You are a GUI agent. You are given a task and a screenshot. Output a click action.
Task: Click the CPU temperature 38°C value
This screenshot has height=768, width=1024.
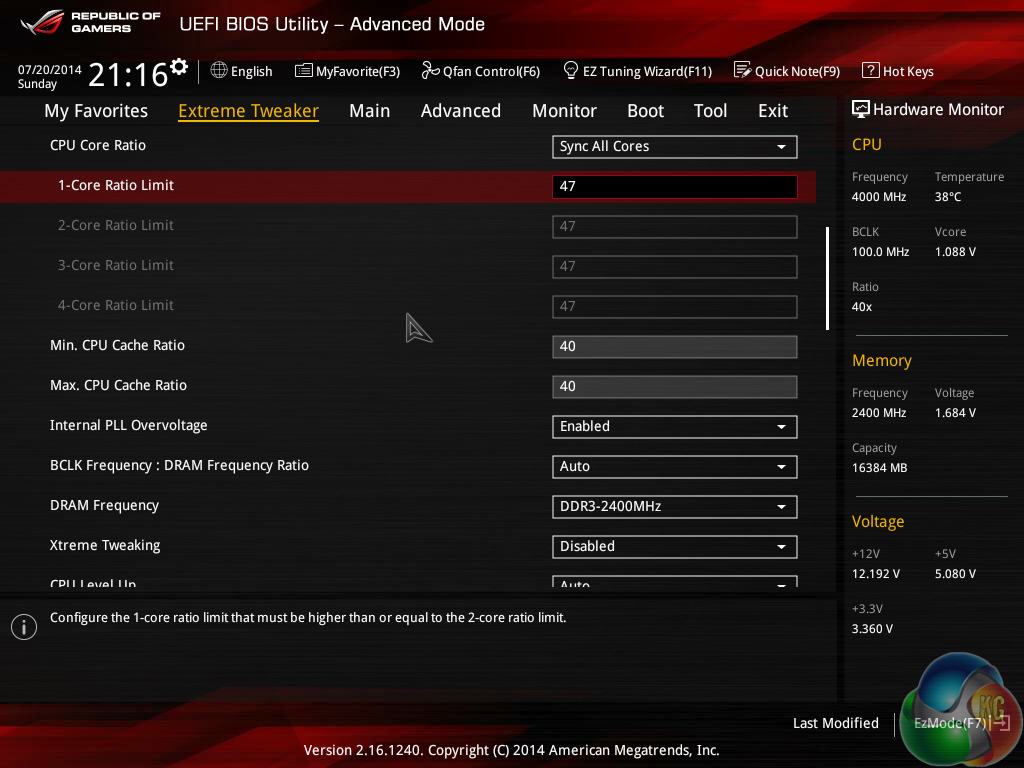(x=948, y=197)
